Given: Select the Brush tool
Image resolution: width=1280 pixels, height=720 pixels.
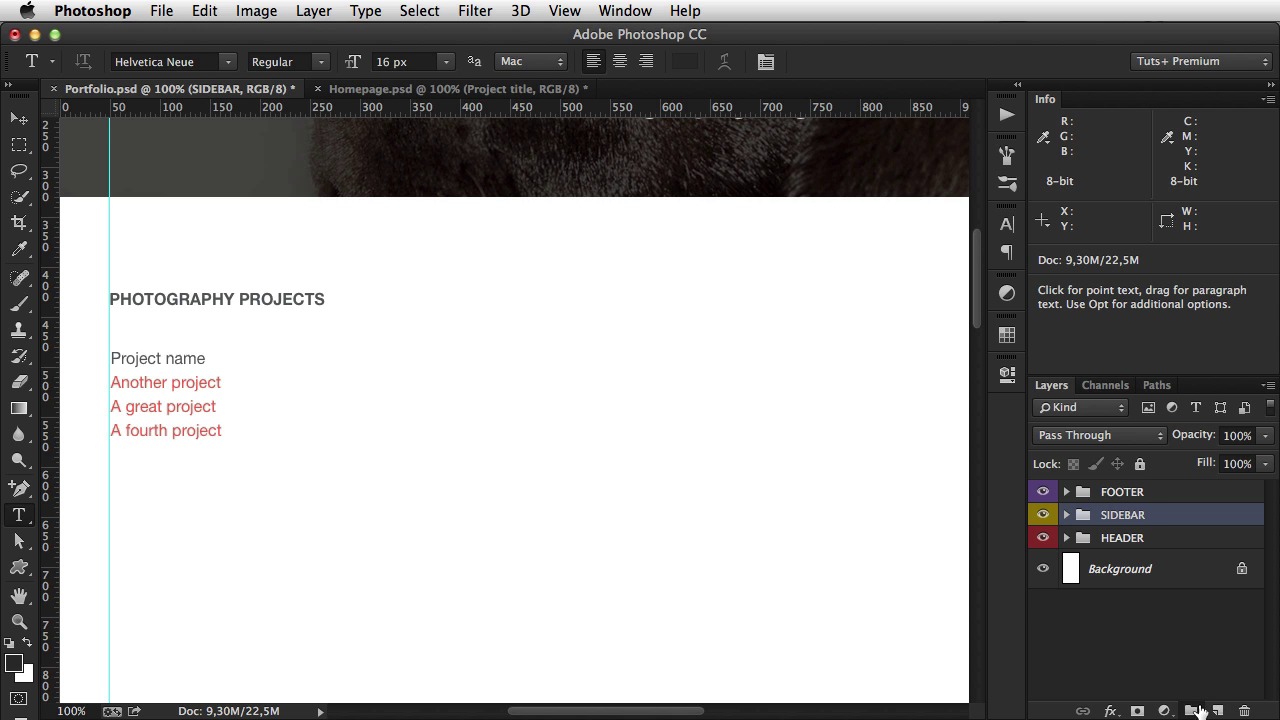Looking at the screenshot, I should tap(19, 304).
